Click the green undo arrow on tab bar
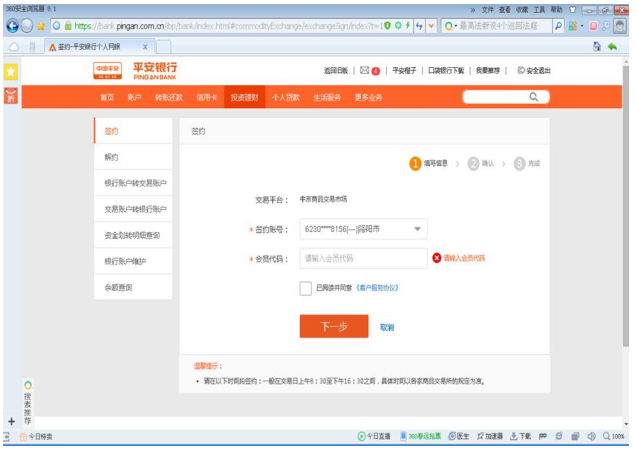 [612, 47]
